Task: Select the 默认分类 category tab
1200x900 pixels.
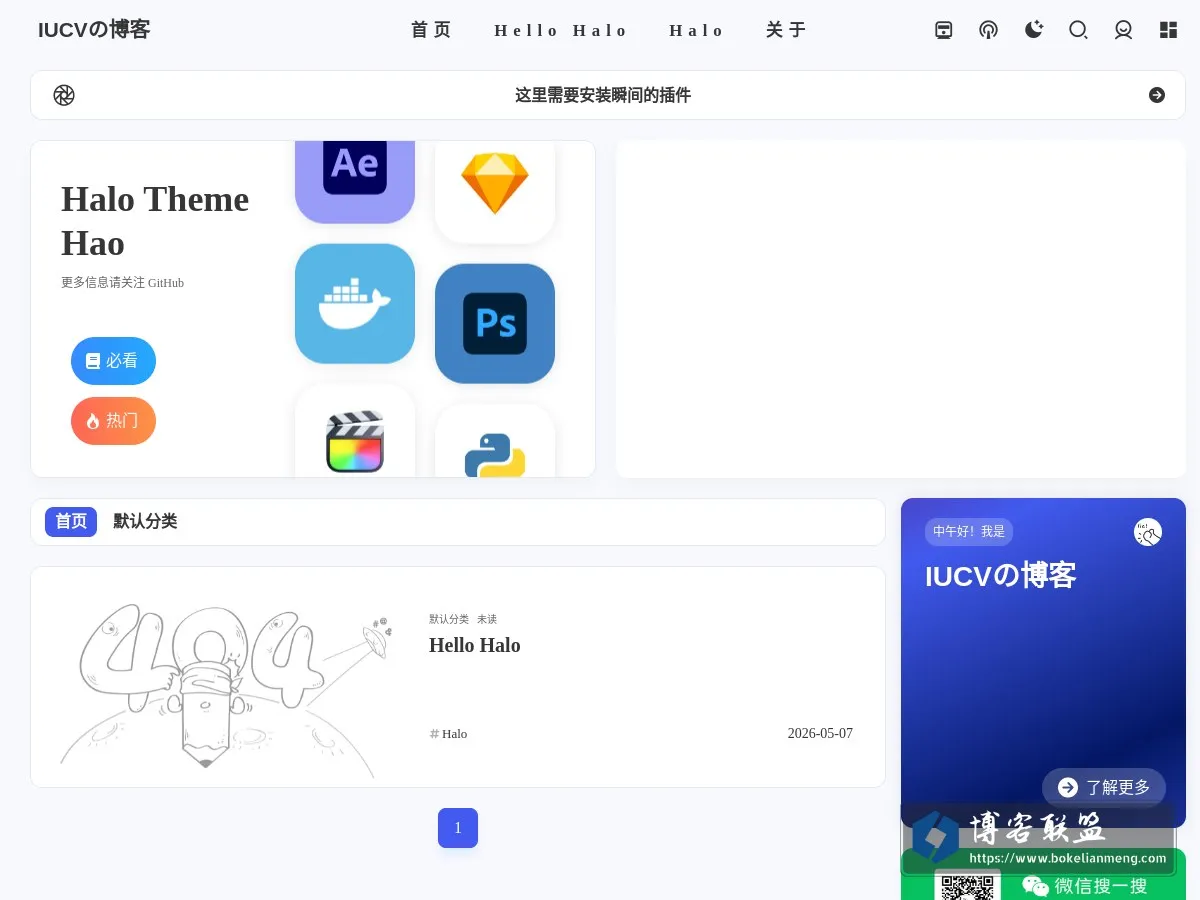Action: (x=145, y=522)
